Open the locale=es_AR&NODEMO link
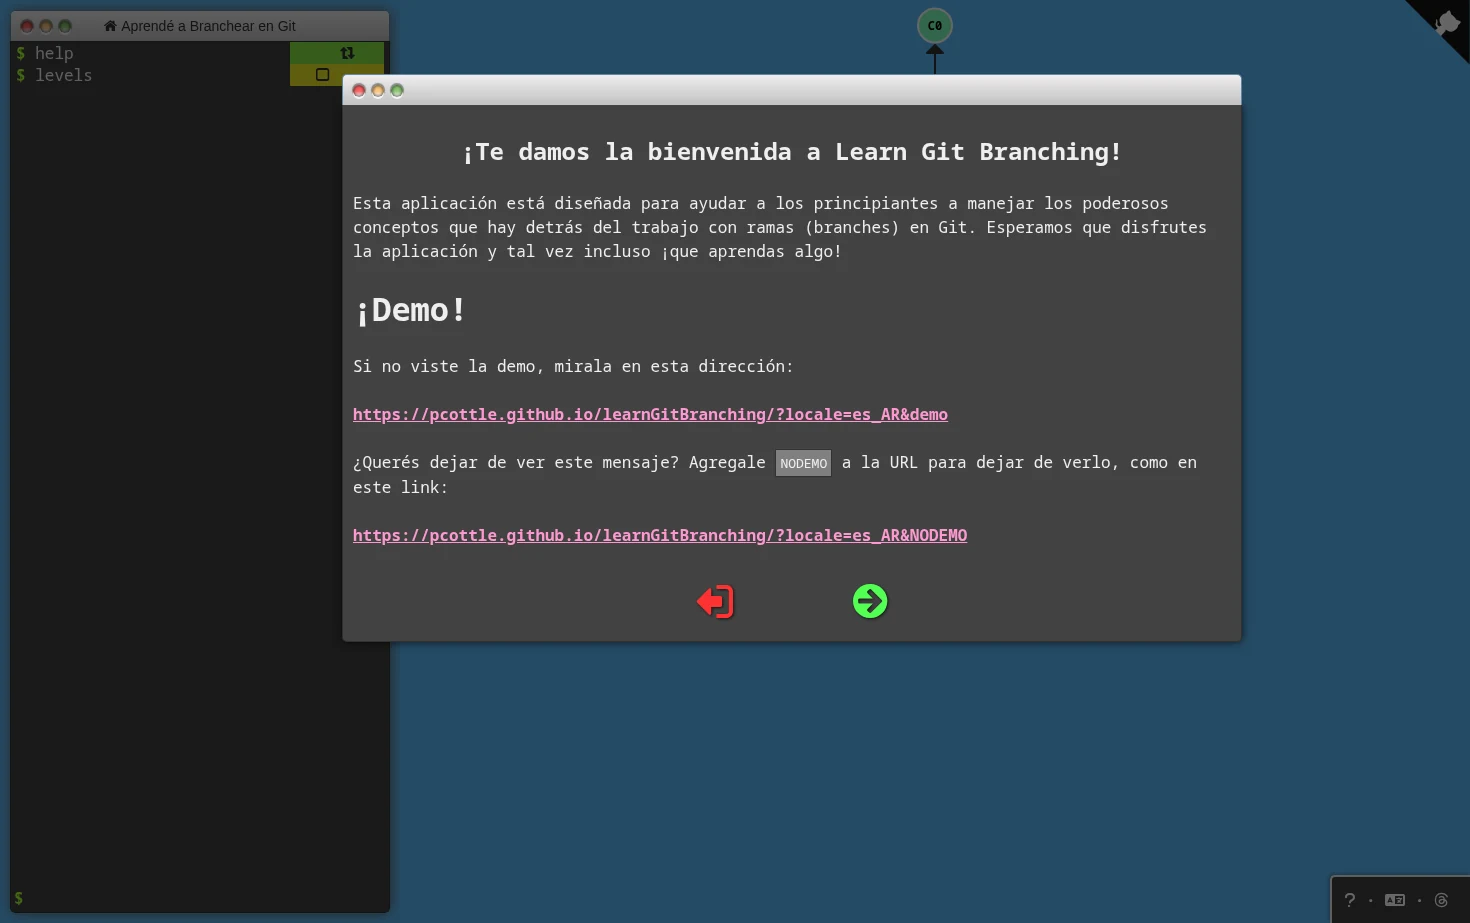The width and height of the screenshot is (1470, 923). point(660,535)
